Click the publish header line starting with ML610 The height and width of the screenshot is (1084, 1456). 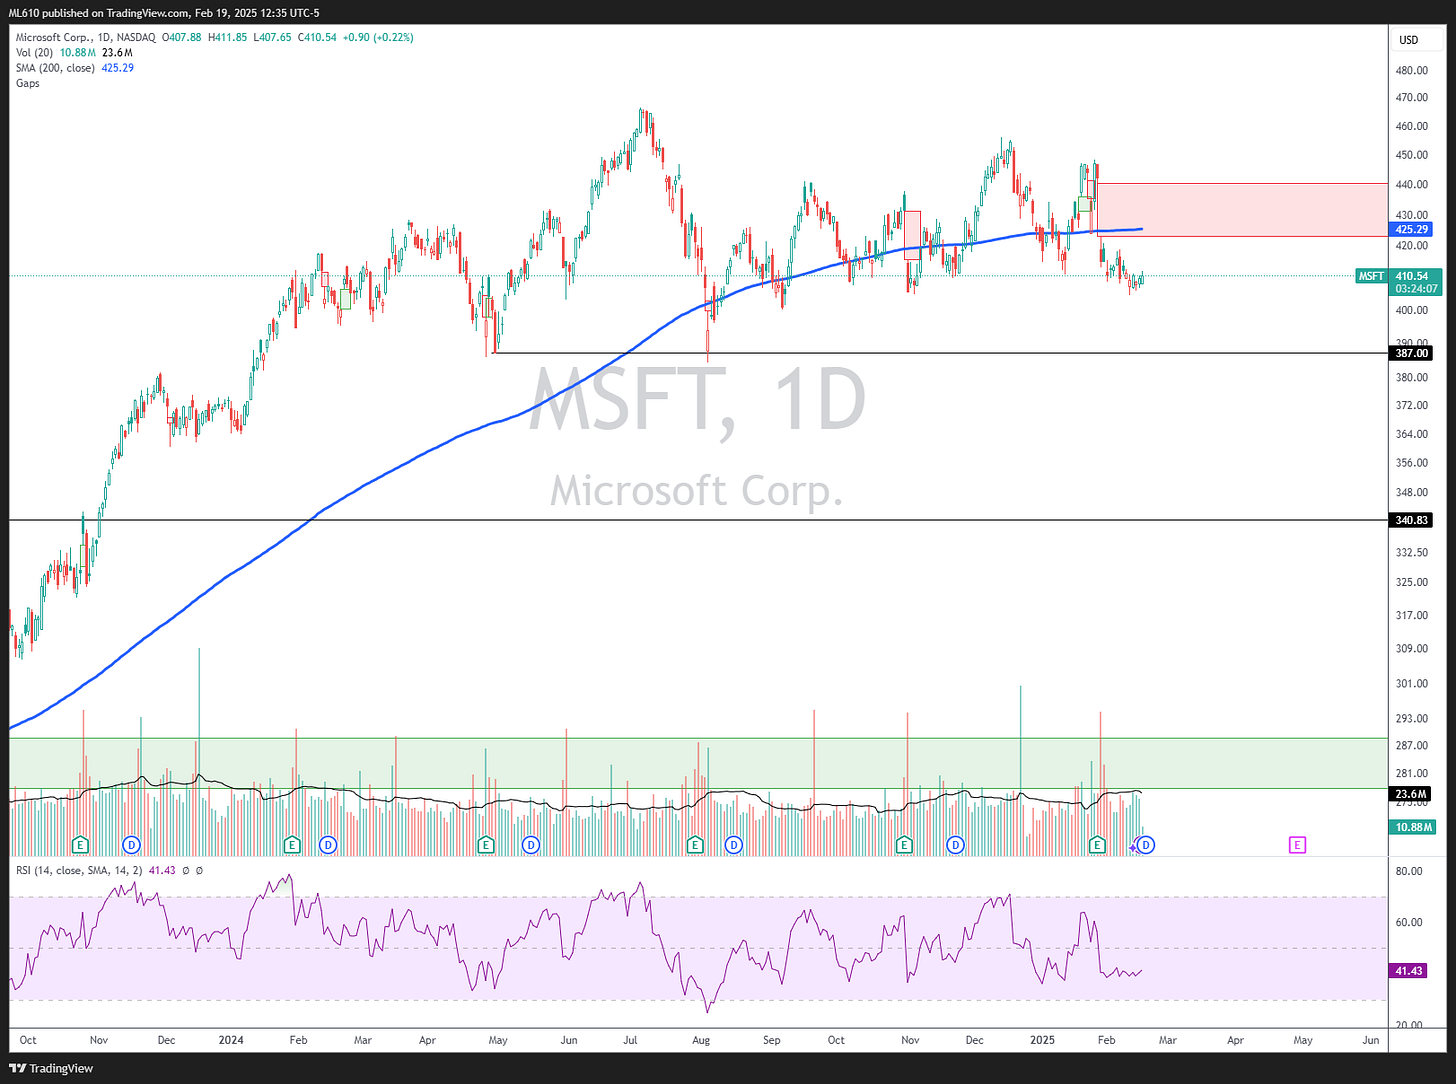[164, 13]
